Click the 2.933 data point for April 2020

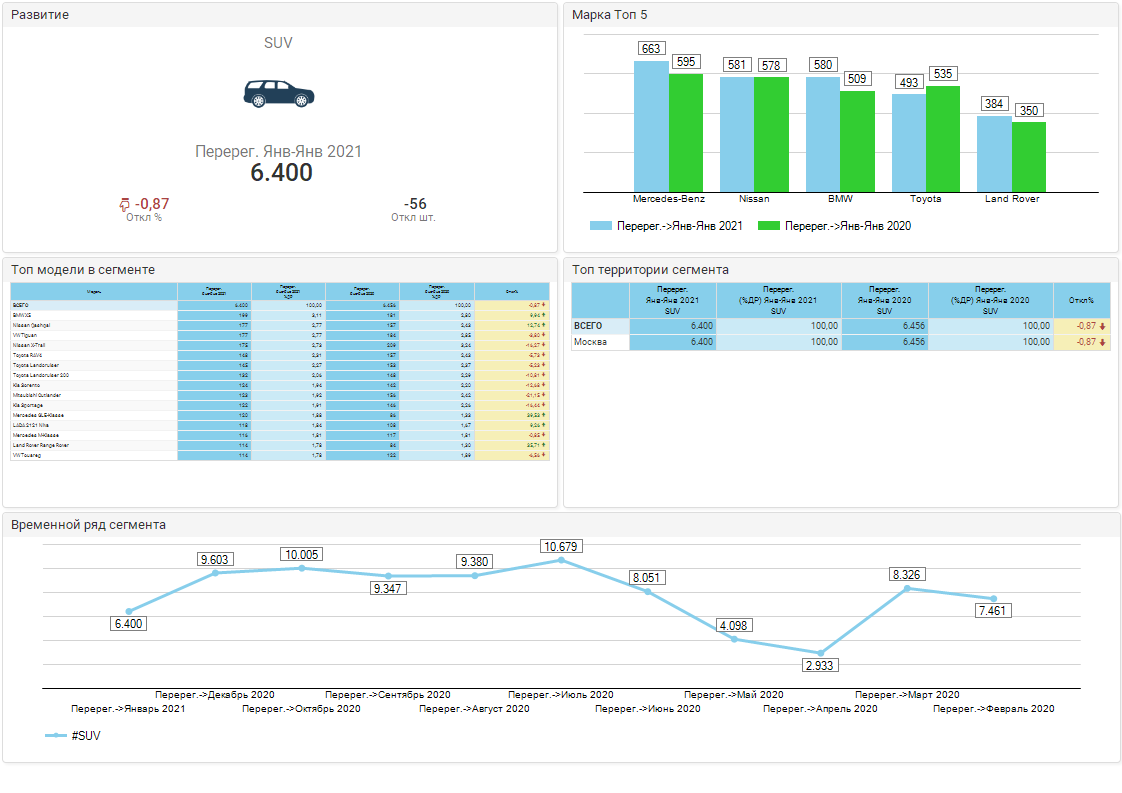pos(821,653)
